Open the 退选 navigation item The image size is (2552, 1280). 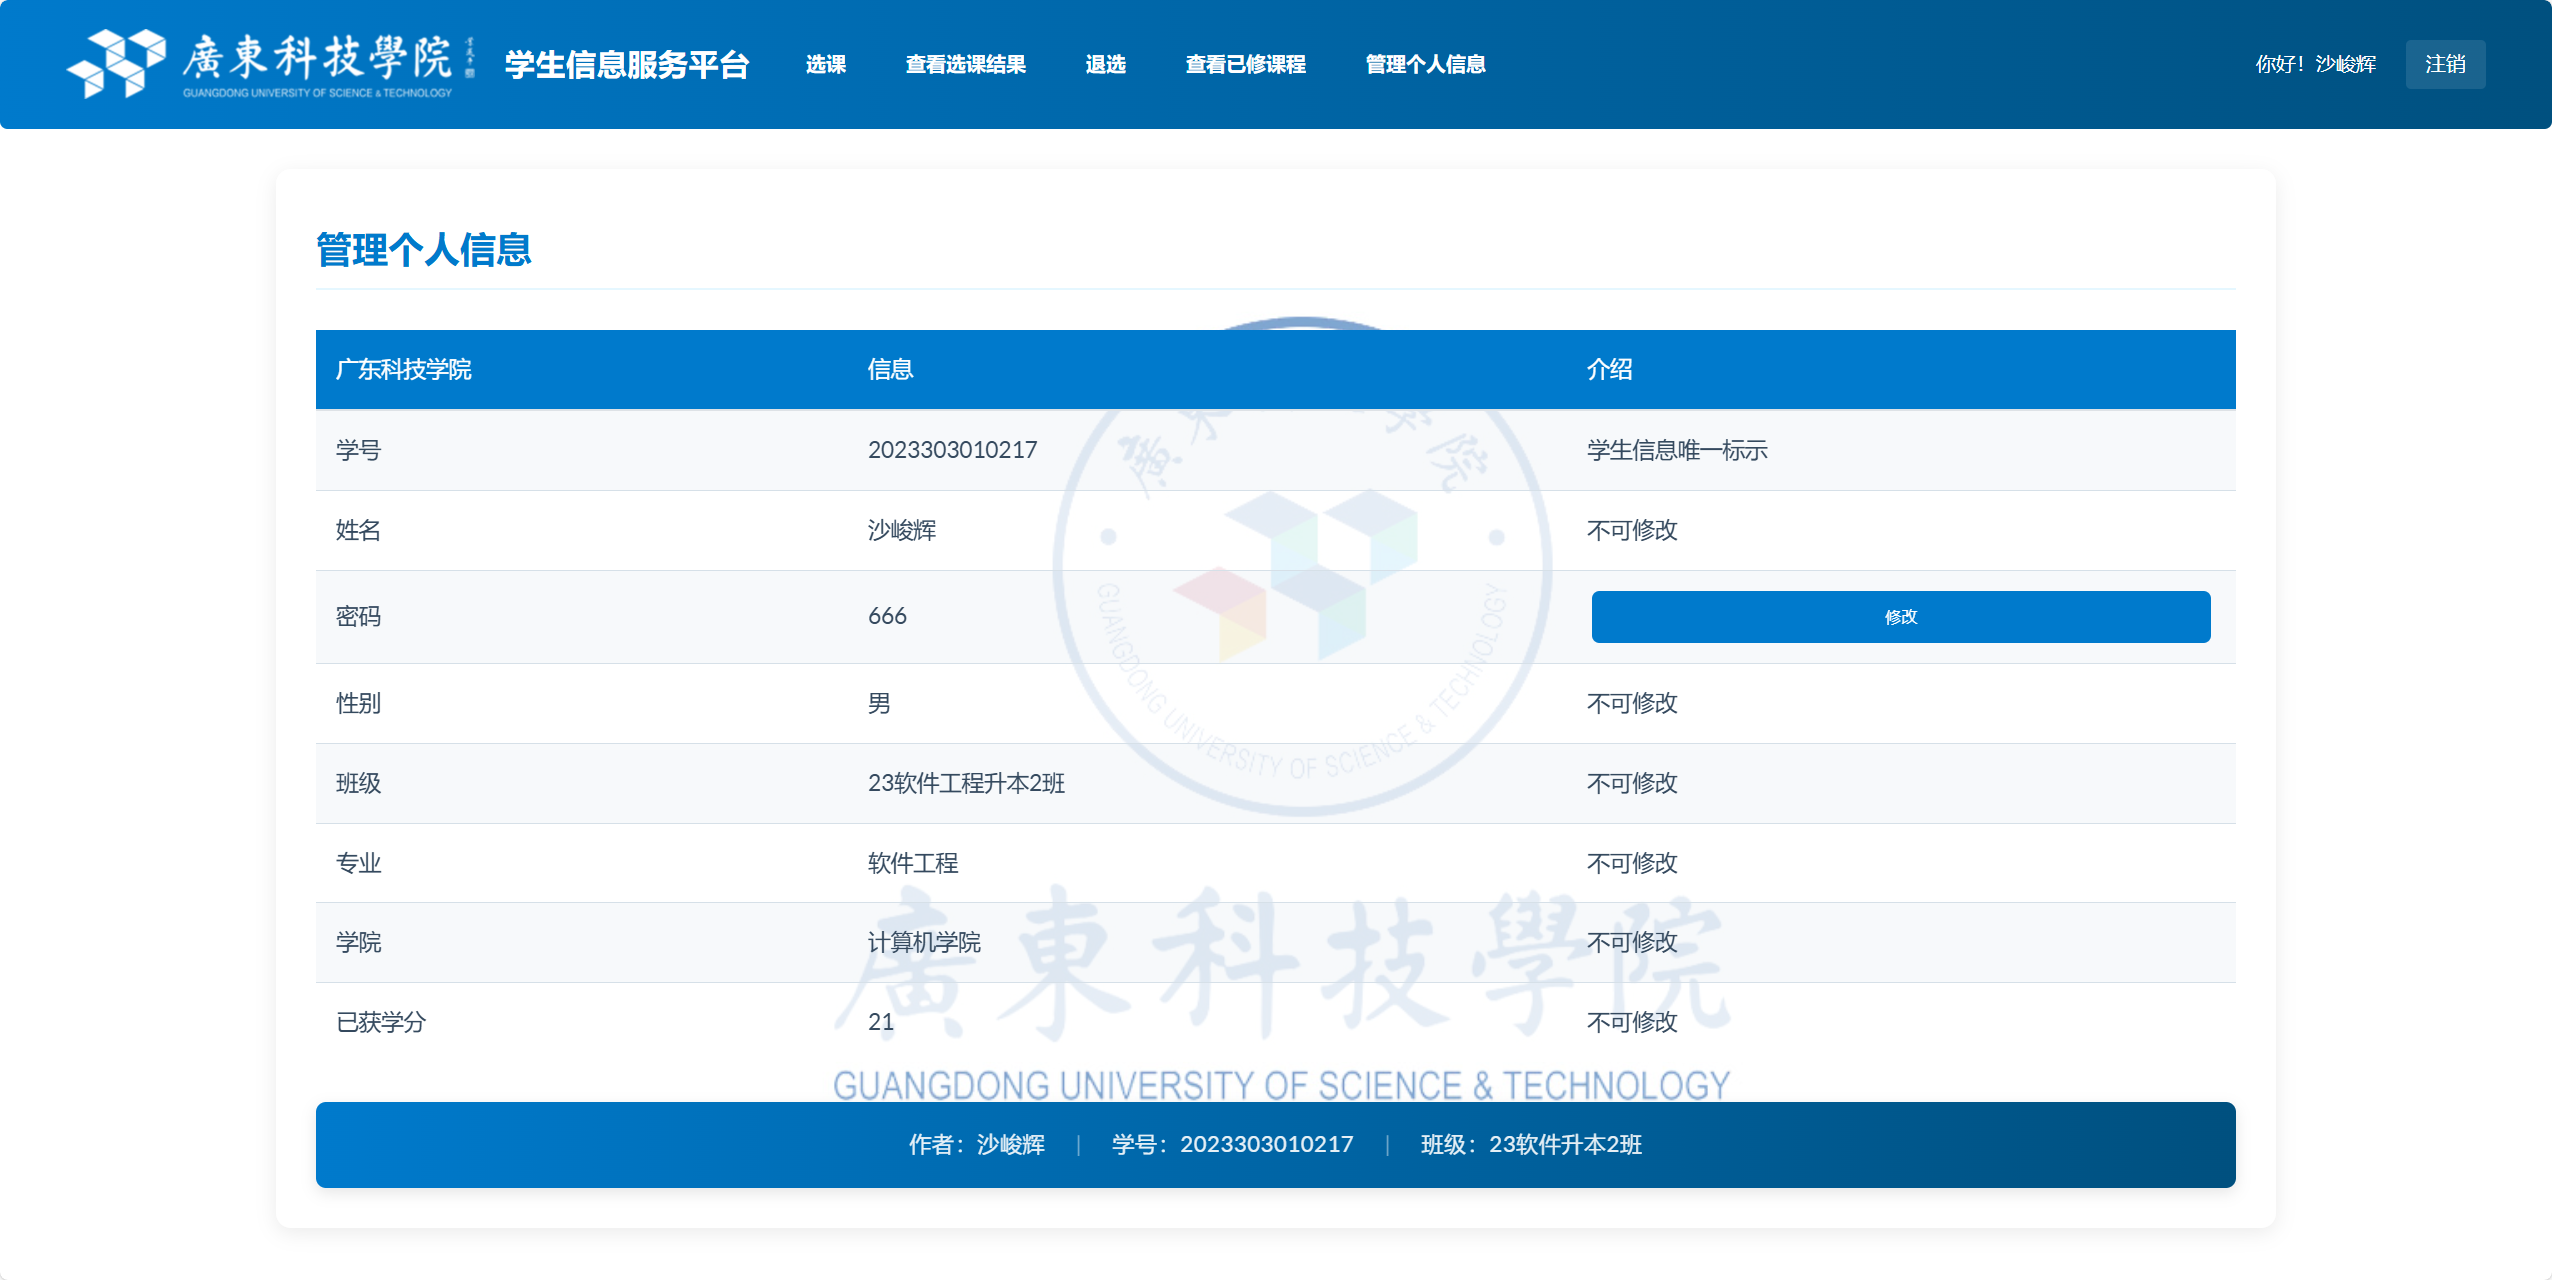[1105, 64]
